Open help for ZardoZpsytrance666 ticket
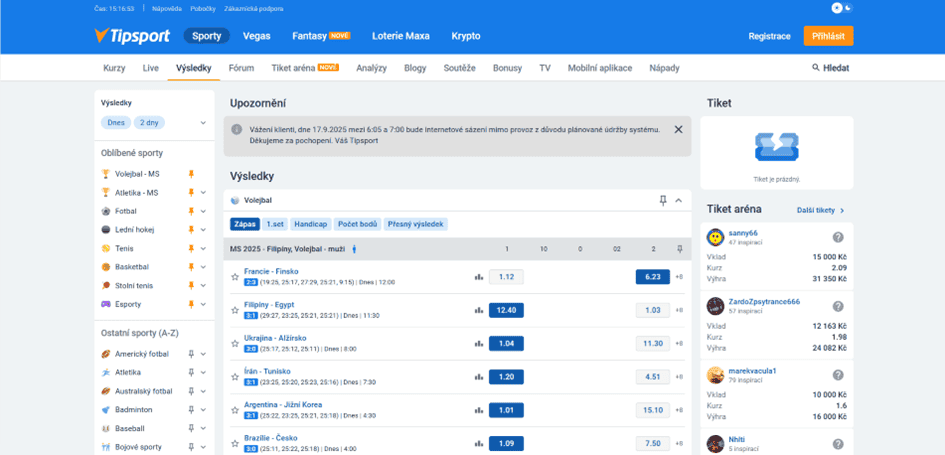945x455 pixels. 838,306
